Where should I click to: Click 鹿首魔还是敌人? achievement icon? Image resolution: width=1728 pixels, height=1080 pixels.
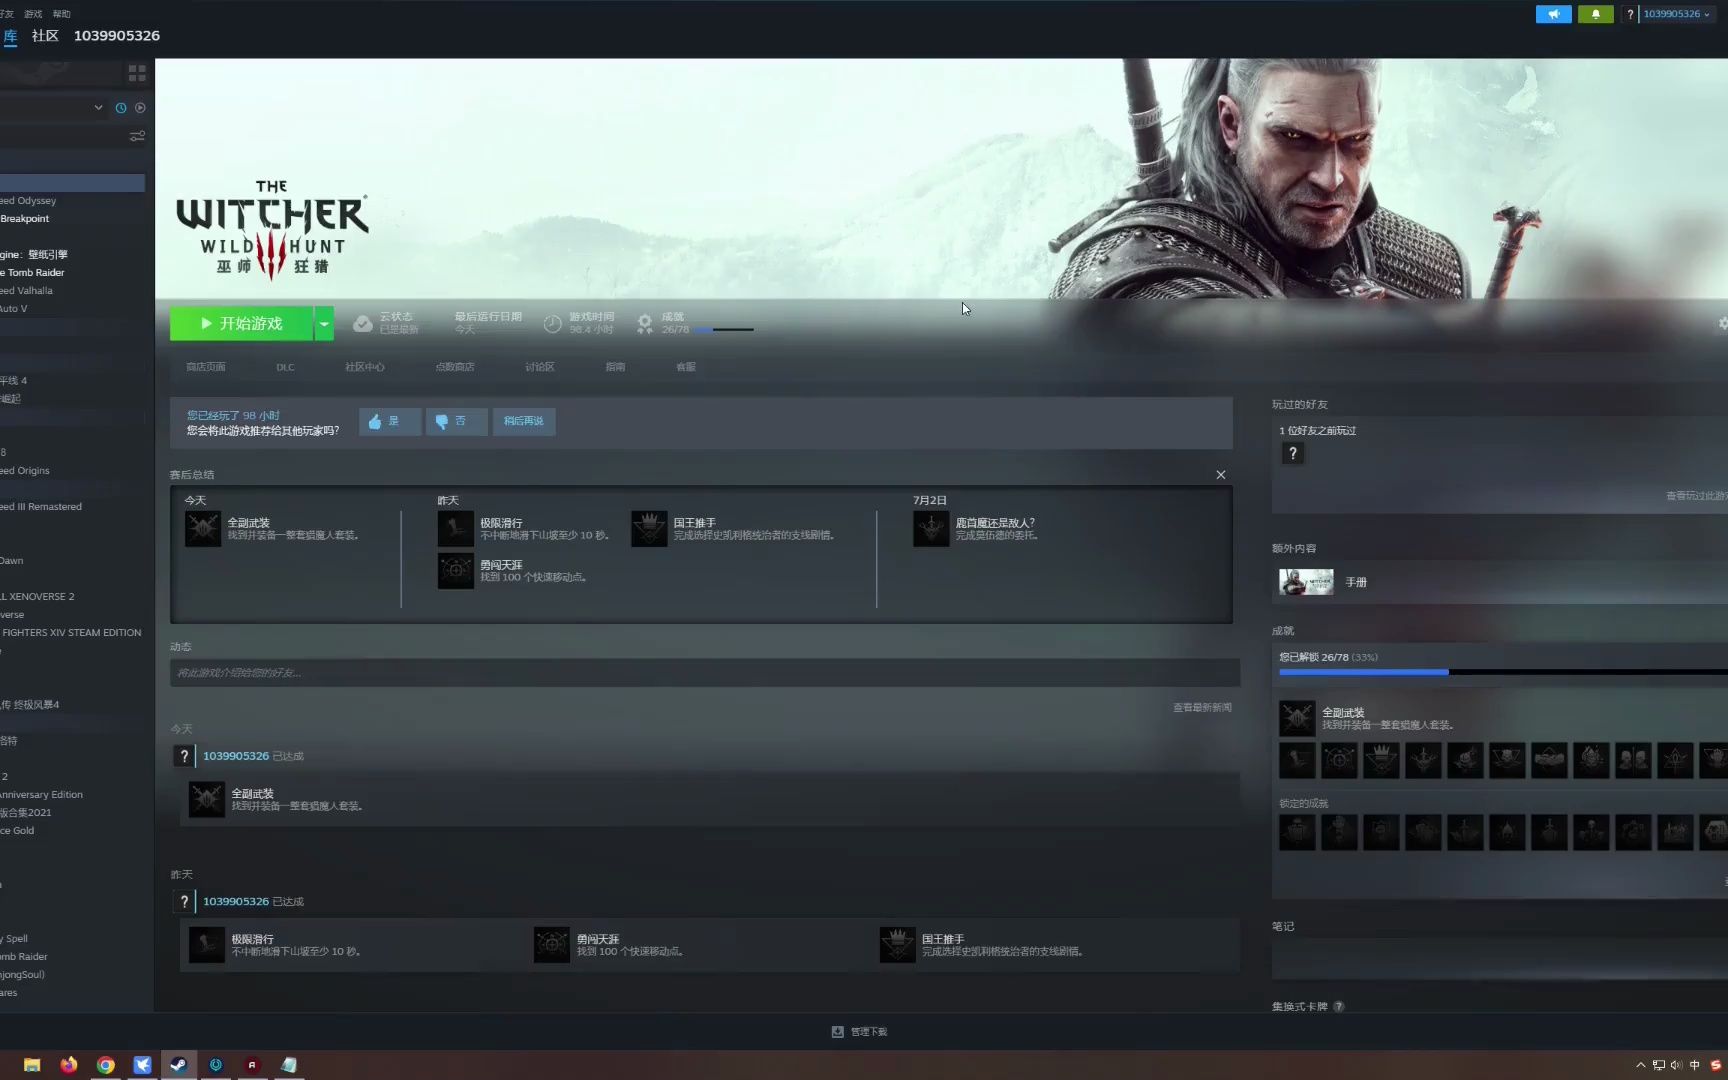coord(931,528)
